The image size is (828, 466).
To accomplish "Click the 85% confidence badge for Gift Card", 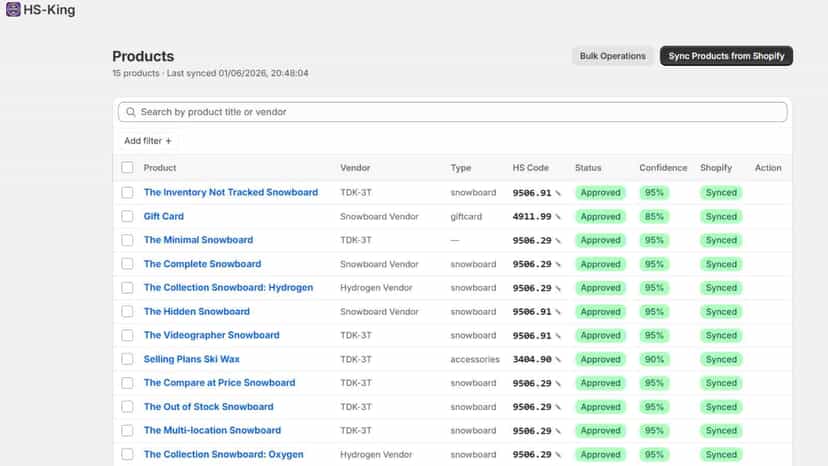I will (x=654, y=217).
